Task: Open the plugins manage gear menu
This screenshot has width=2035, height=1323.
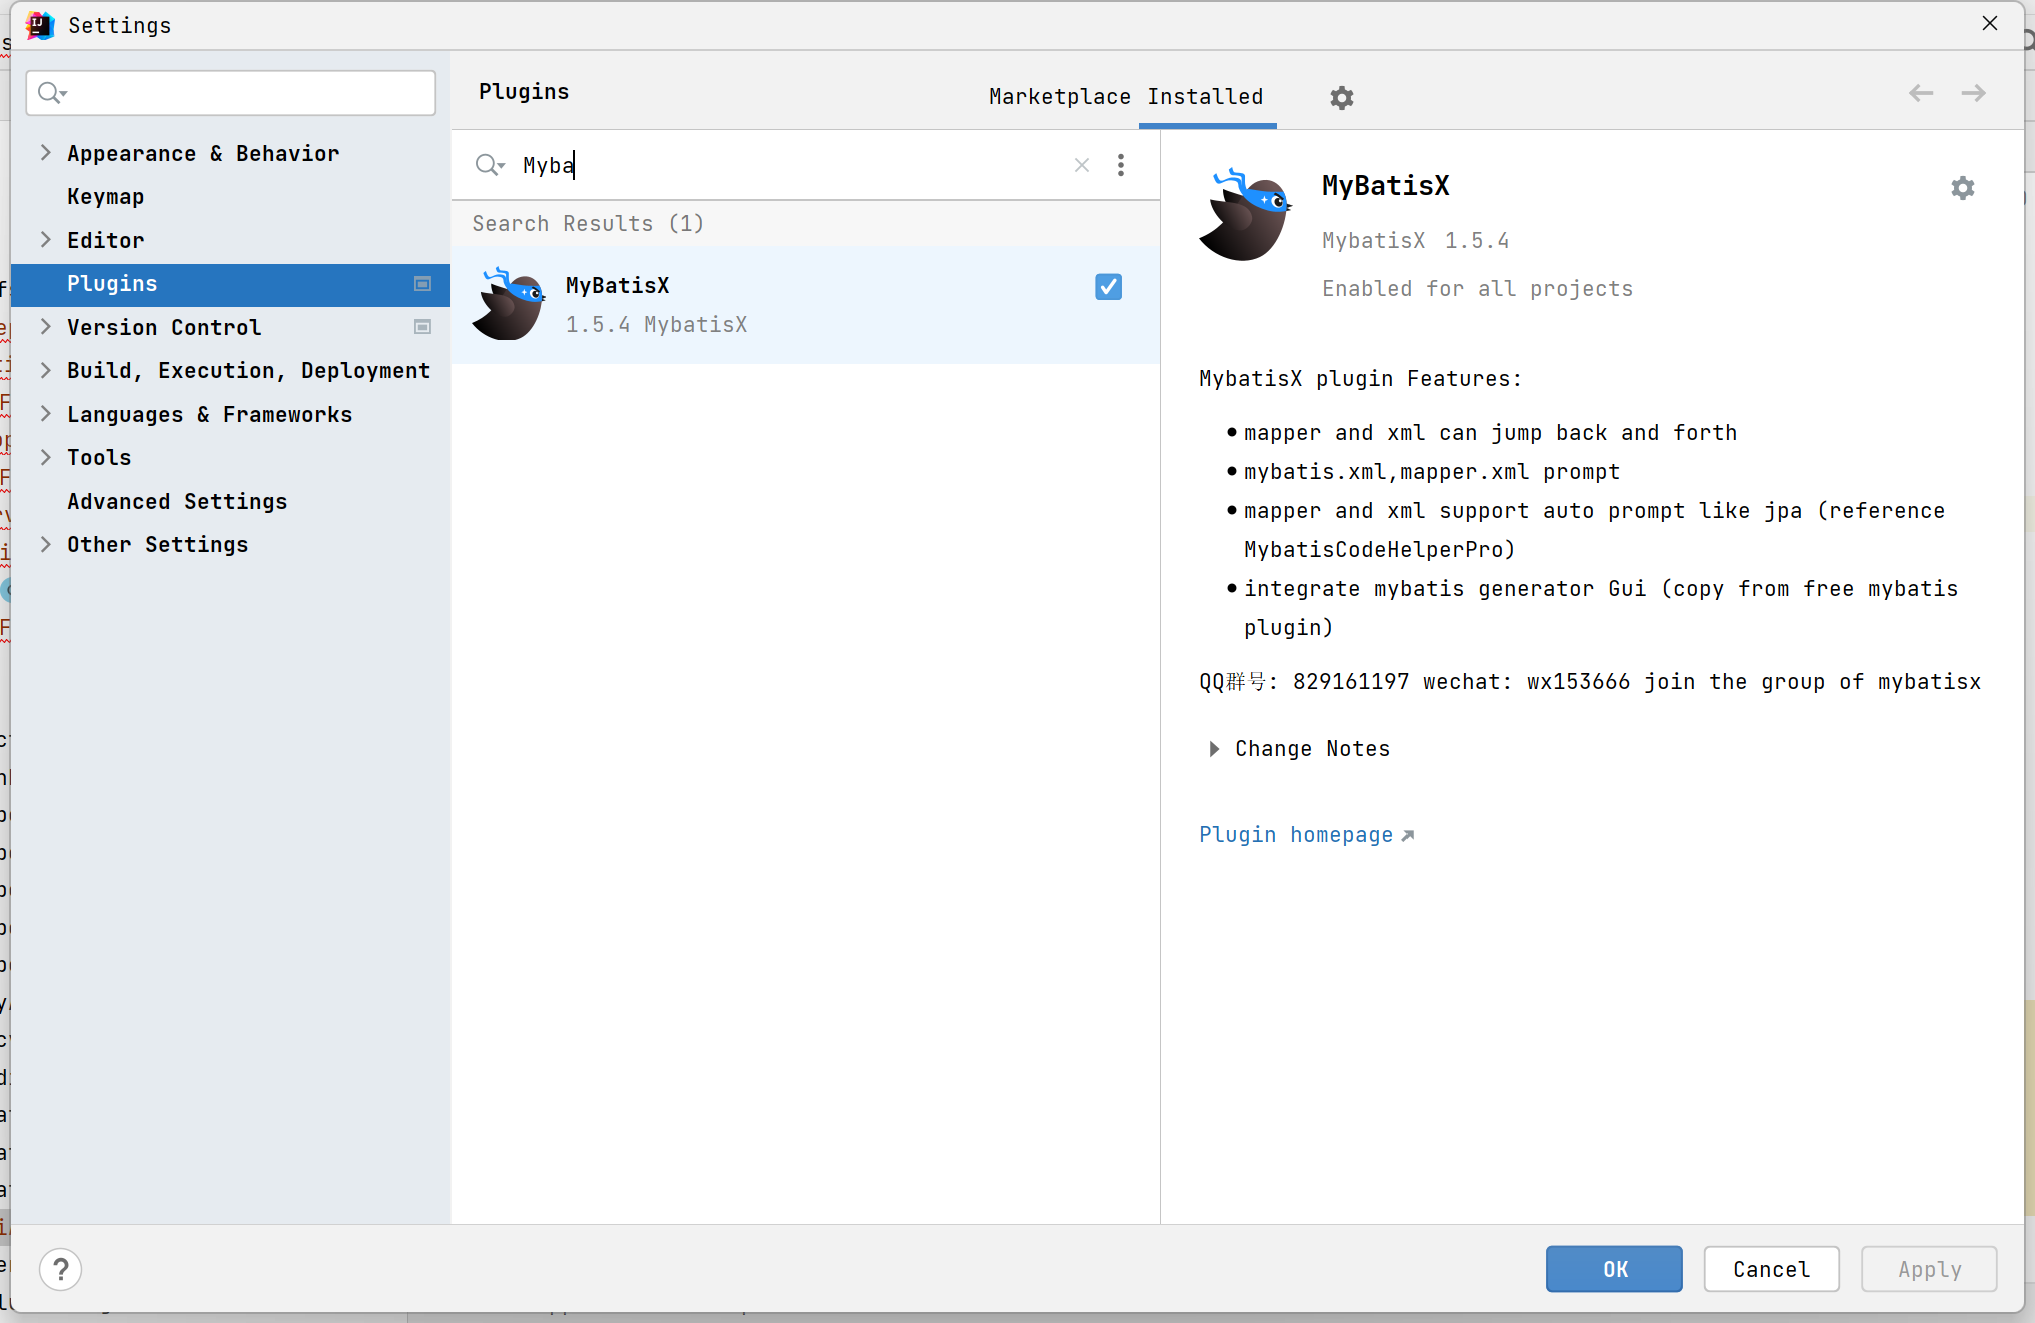Action: 1341,97
